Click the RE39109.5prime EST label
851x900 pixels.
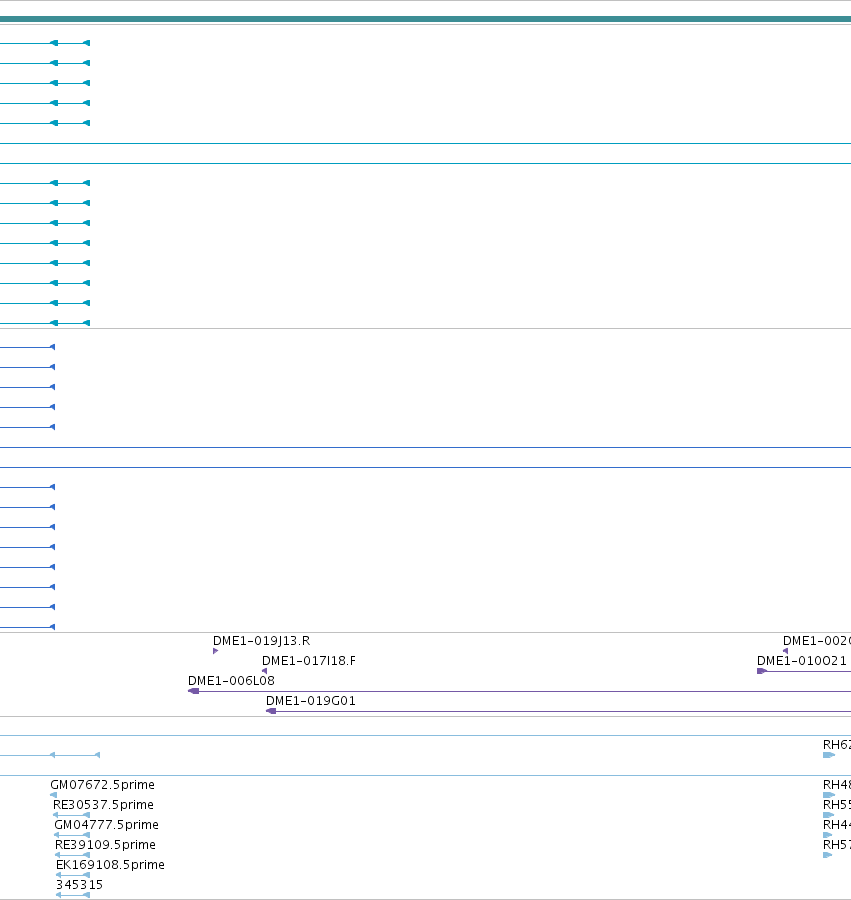click(x=105, y=845)
